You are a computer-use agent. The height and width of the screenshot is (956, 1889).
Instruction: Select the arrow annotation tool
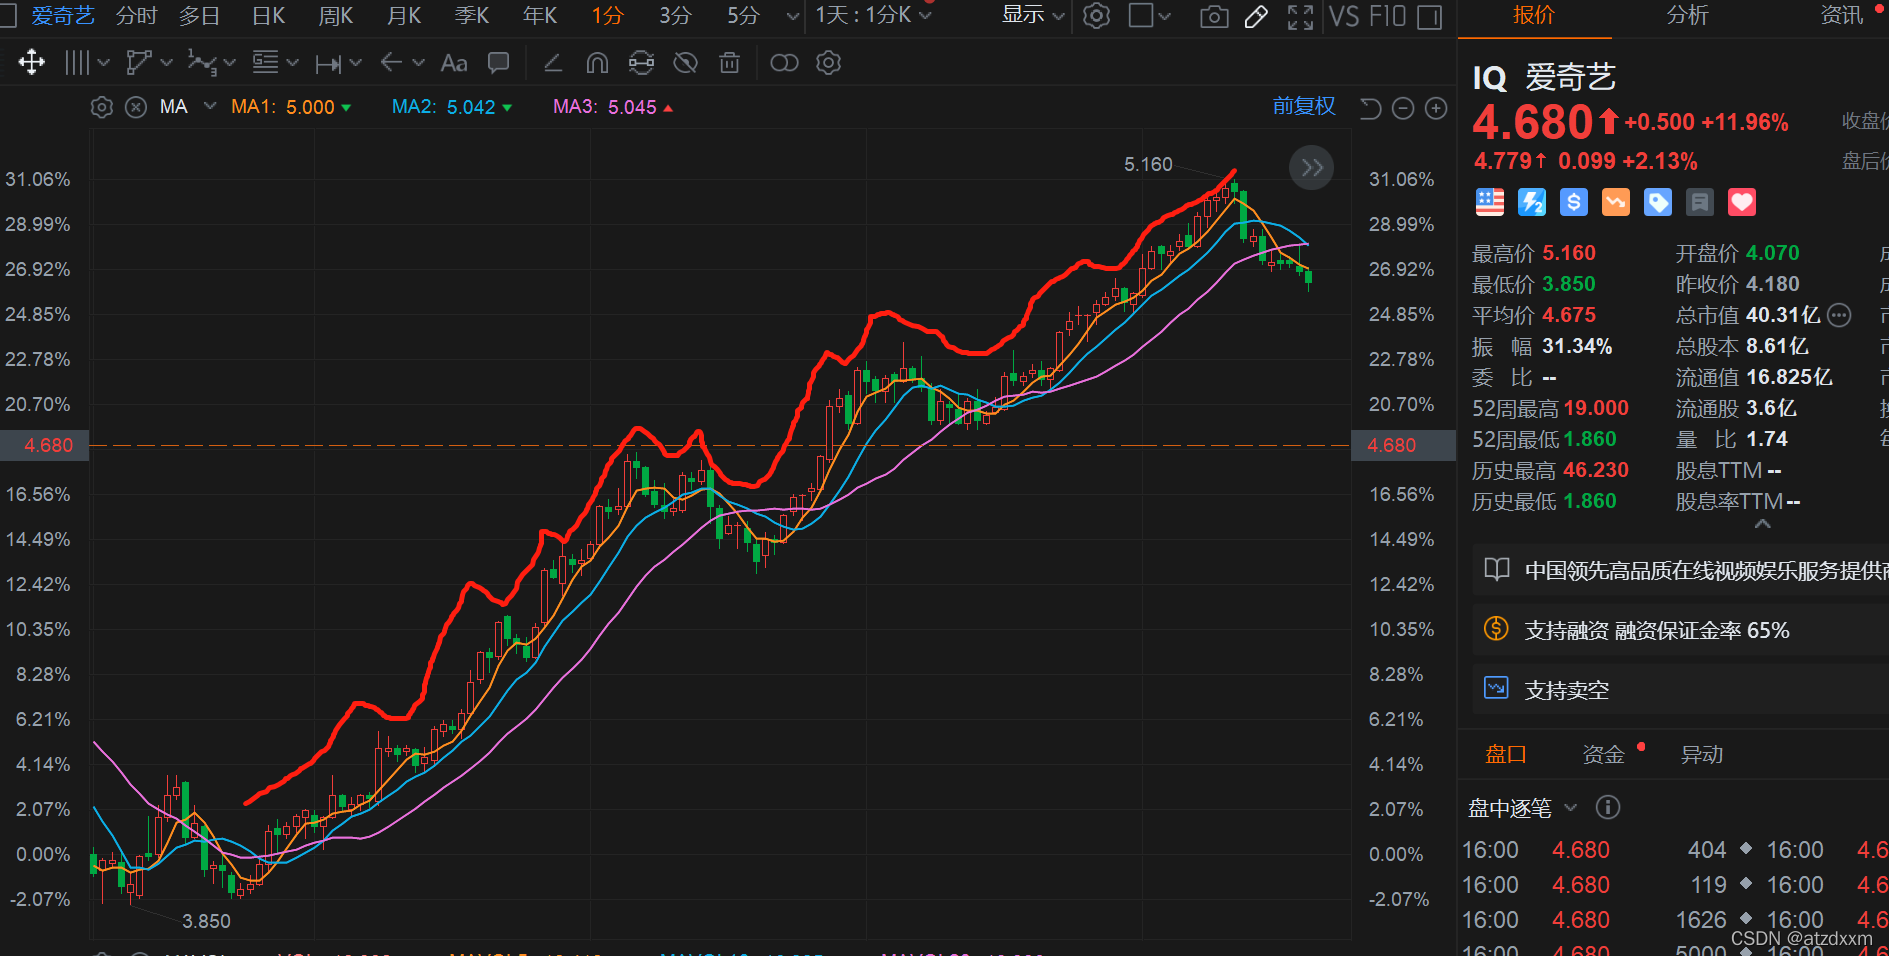tap(391, 63)
